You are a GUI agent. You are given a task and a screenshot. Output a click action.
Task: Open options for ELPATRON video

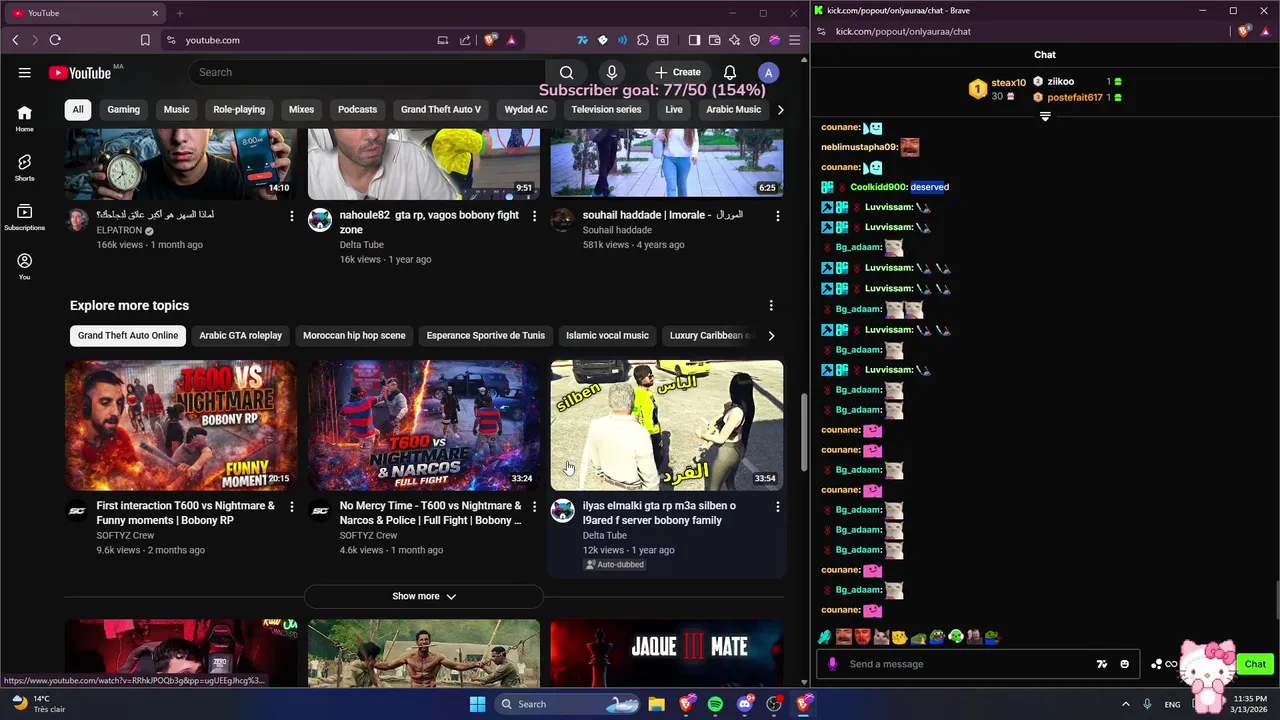(x=292, y=216)
